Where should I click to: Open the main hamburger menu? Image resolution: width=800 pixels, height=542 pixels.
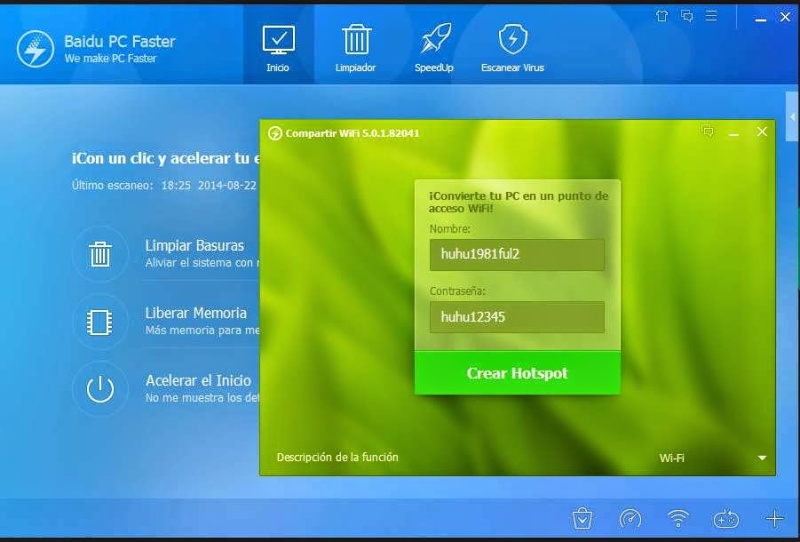tap(711, 16)
